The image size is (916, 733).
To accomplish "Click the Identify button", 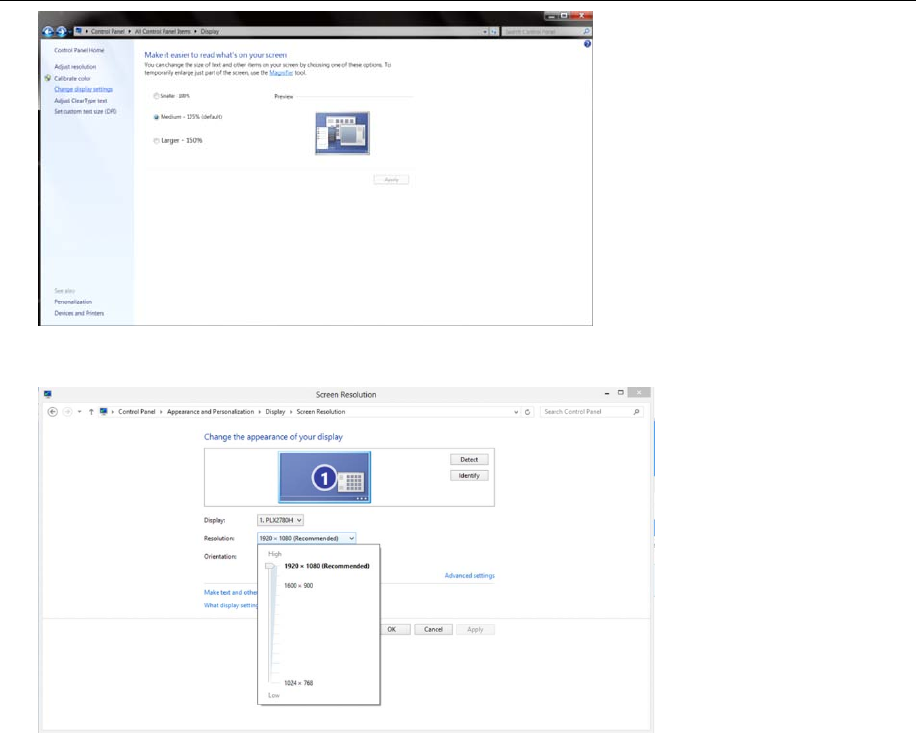I will (469, 475).
